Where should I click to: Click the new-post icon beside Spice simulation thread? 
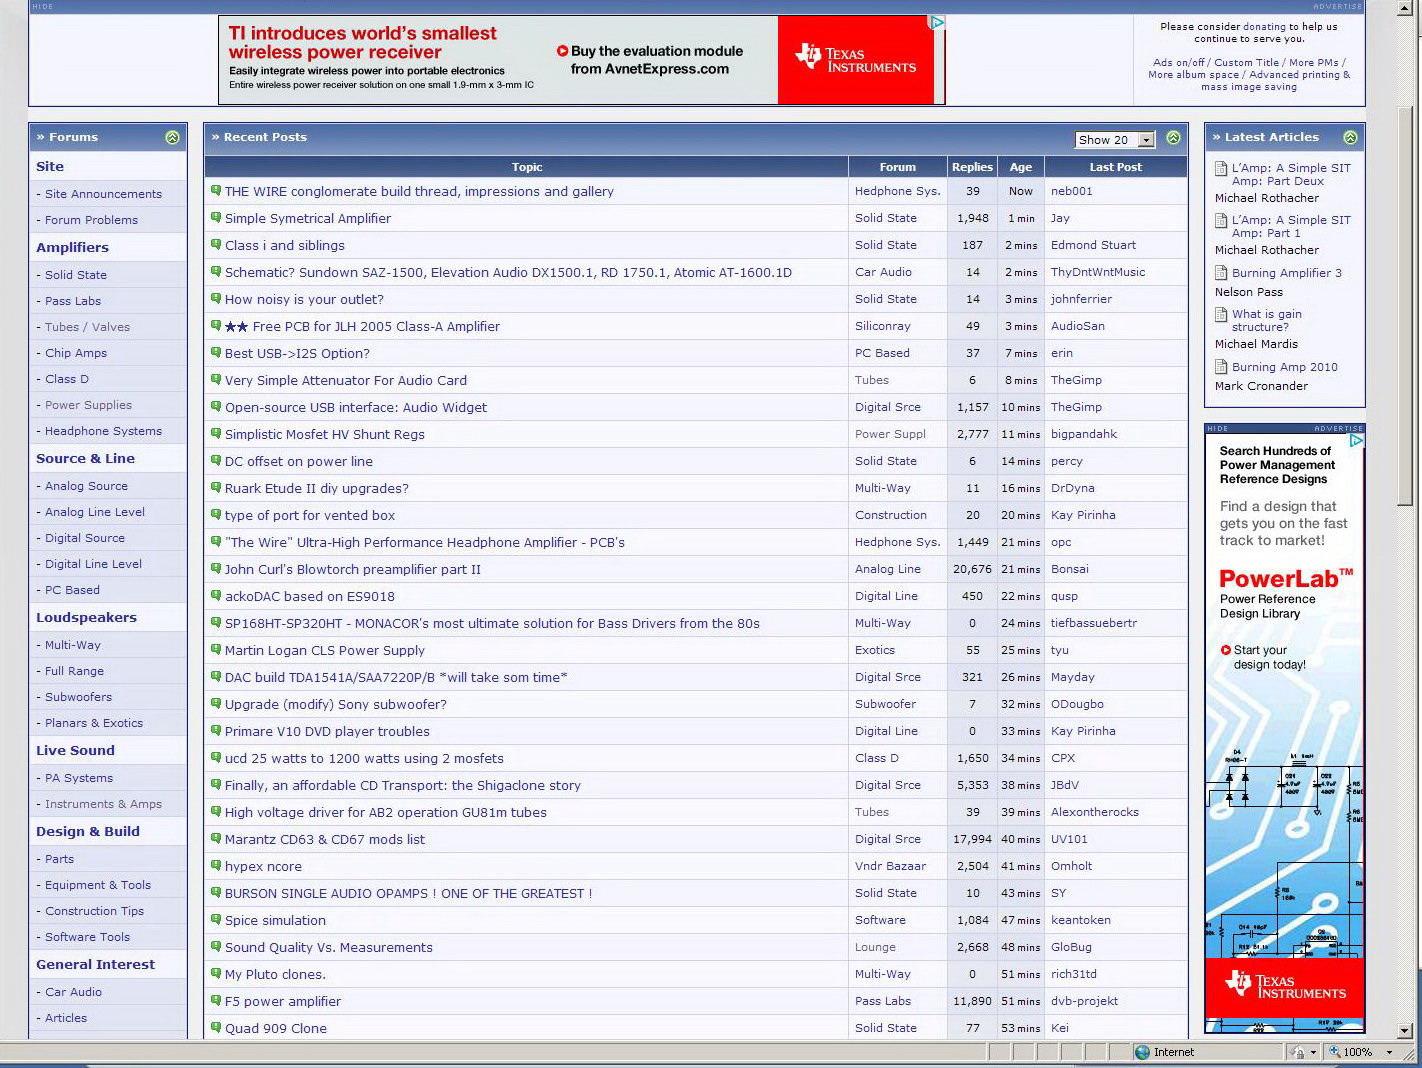(215, 919)
